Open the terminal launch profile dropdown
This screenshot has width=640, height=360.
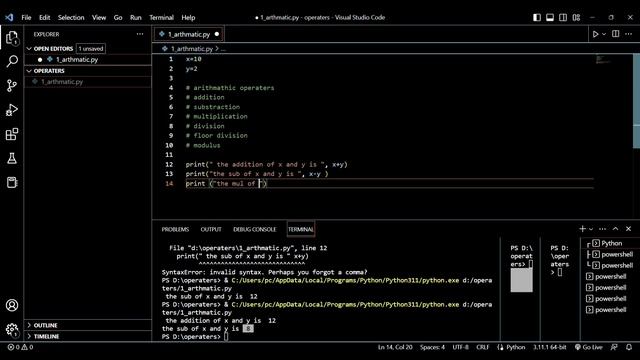[x=591, y=229]
